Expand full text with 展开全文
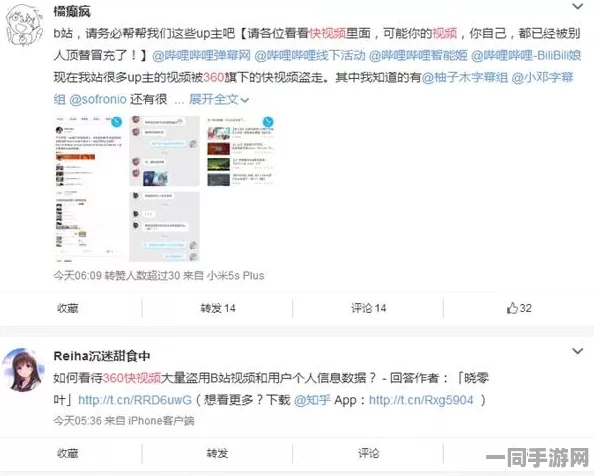The image size is (594, 476). 219,99
